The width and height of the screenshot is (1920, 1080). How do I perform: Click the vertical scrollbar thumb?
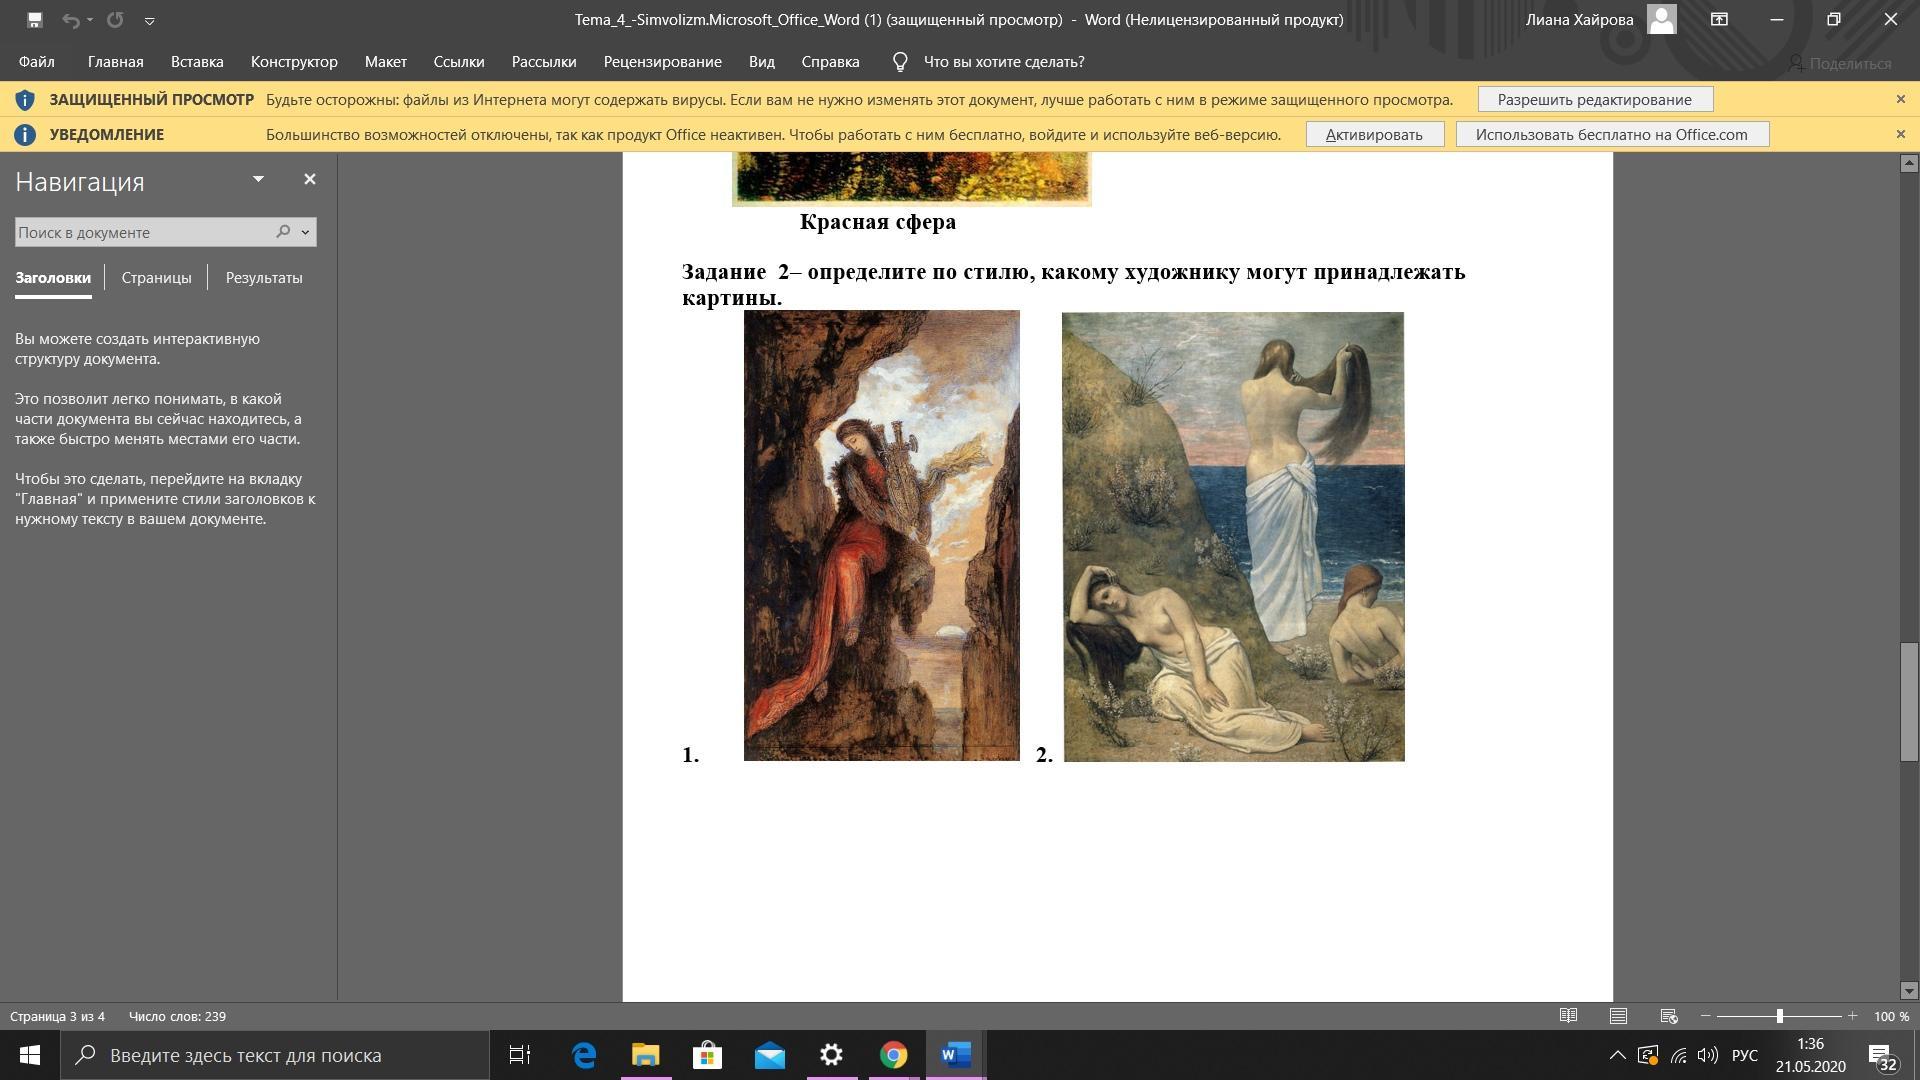[1909, 703]
